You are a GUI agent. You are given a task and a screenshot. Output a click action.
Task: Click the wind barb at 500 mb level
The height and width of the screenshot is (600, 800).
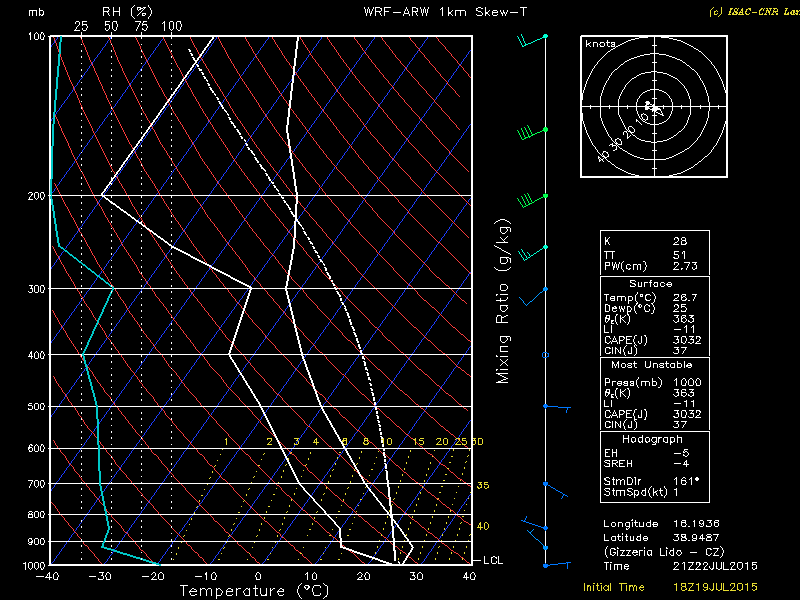[x=557, y=408]
